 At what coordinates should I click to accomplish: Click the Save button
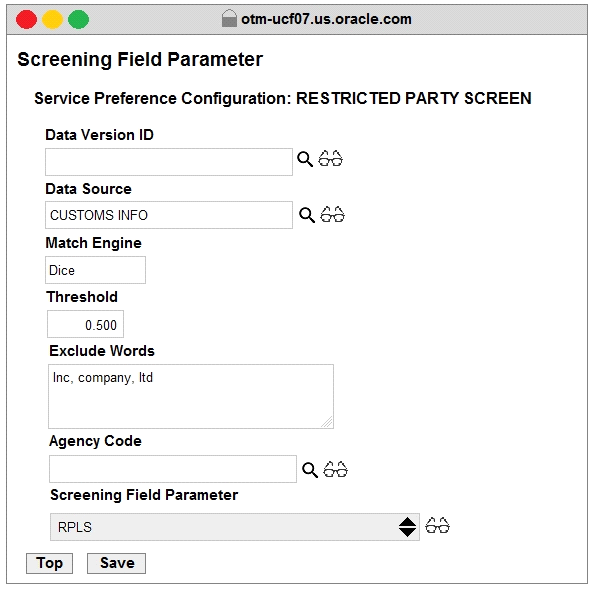(x=117, y=563)
